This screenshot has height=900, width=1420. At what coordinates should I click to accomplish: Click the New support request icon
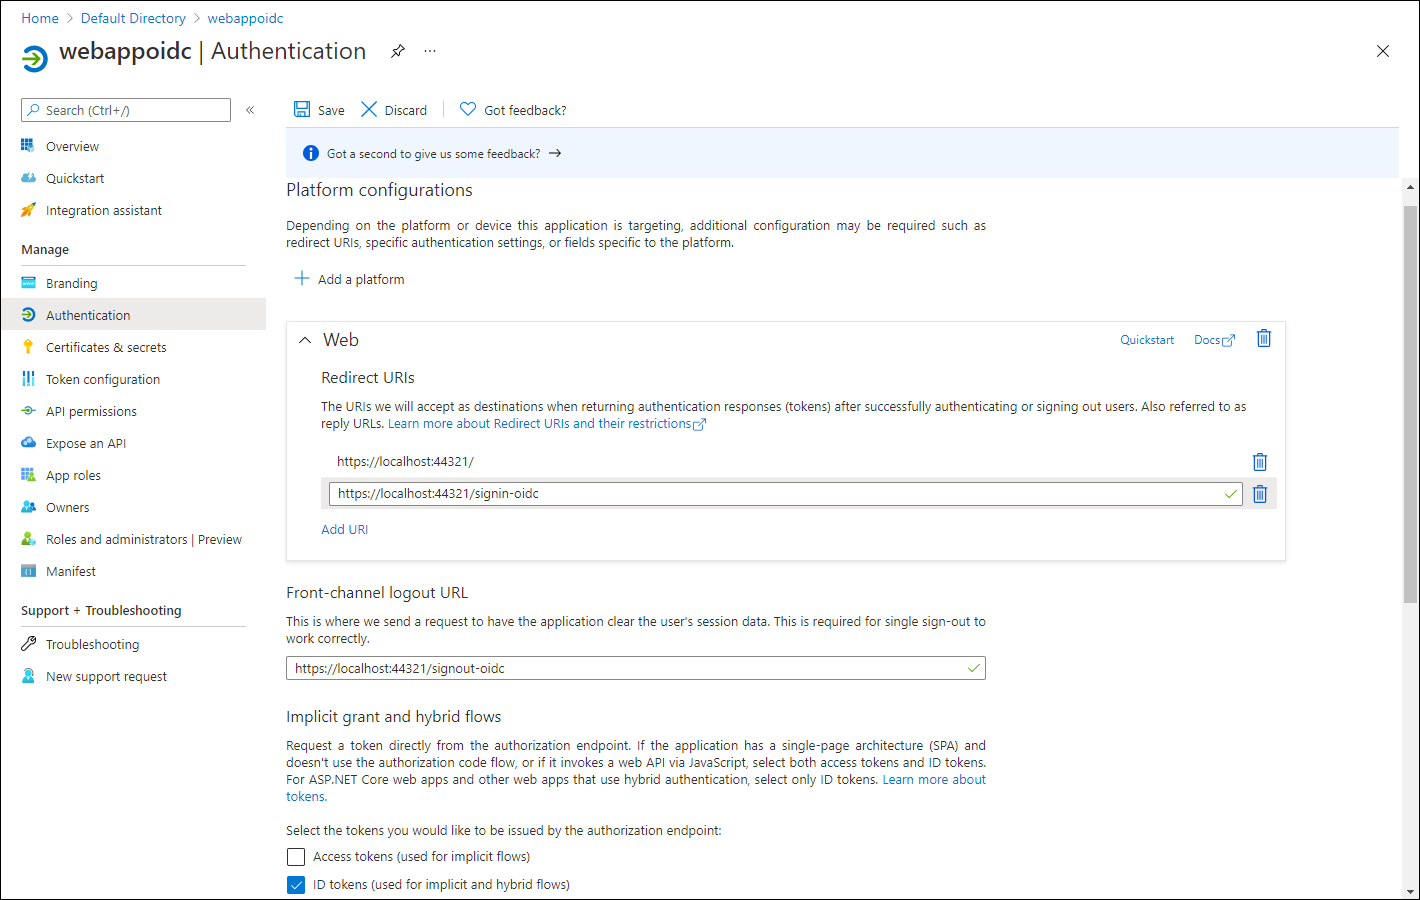click(x=28, y=676)
